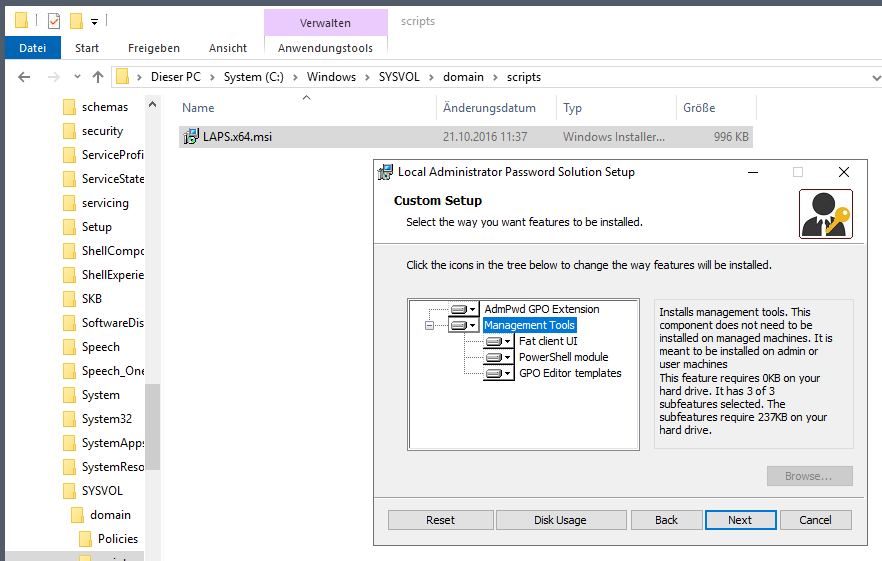Click navigation pane scroll up arrow
This screenshot has width=882, height=561.
click(x=152, y=105)
